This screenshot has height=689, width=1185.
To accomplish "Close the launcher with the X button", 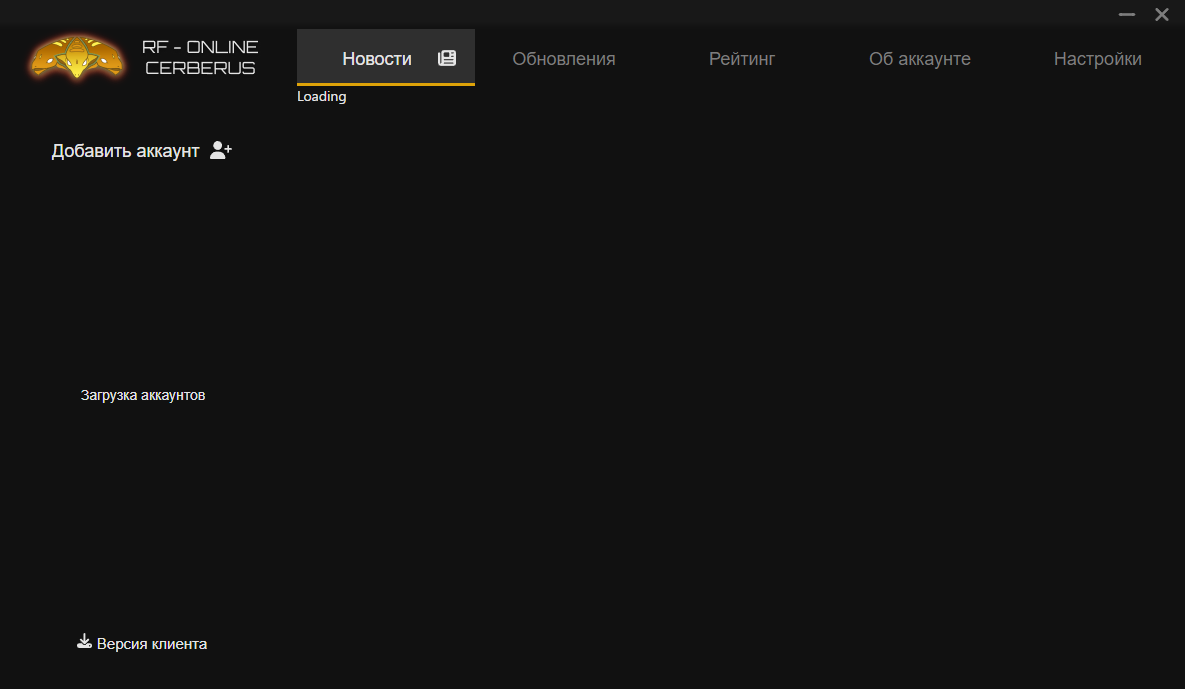I will tap(1161, 15).
